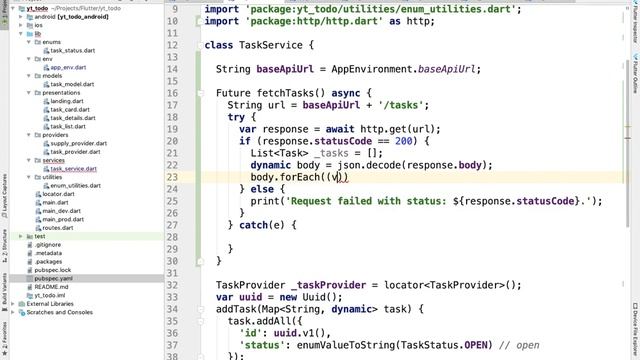Fold the fetchTasks method at line 16
The height and width of the screenshot is (360, 640).
(200, 93)
